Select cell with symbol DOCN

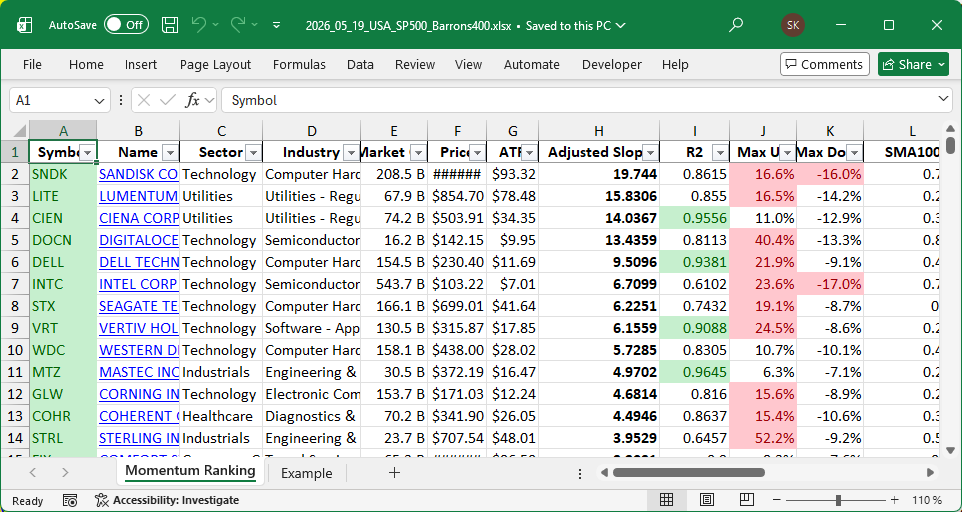pyautogui.click(x=63, y=240)
